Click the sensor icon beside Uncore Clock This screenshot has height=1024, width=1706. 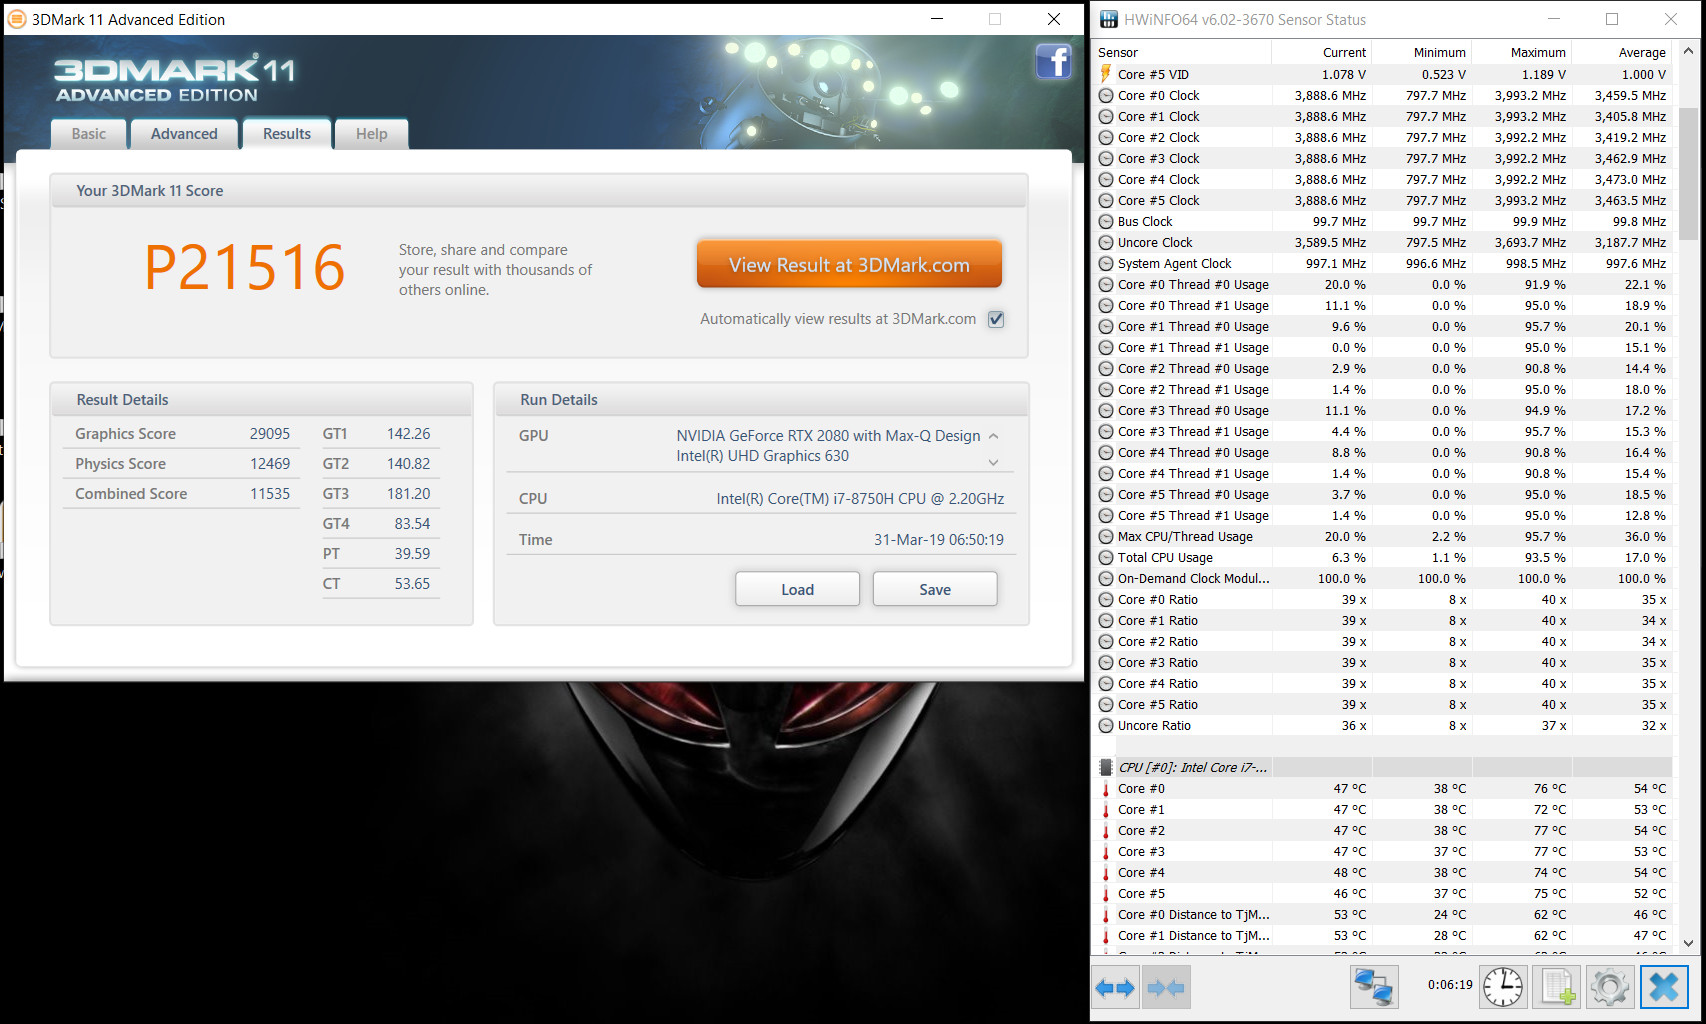tap(1106, 242)
